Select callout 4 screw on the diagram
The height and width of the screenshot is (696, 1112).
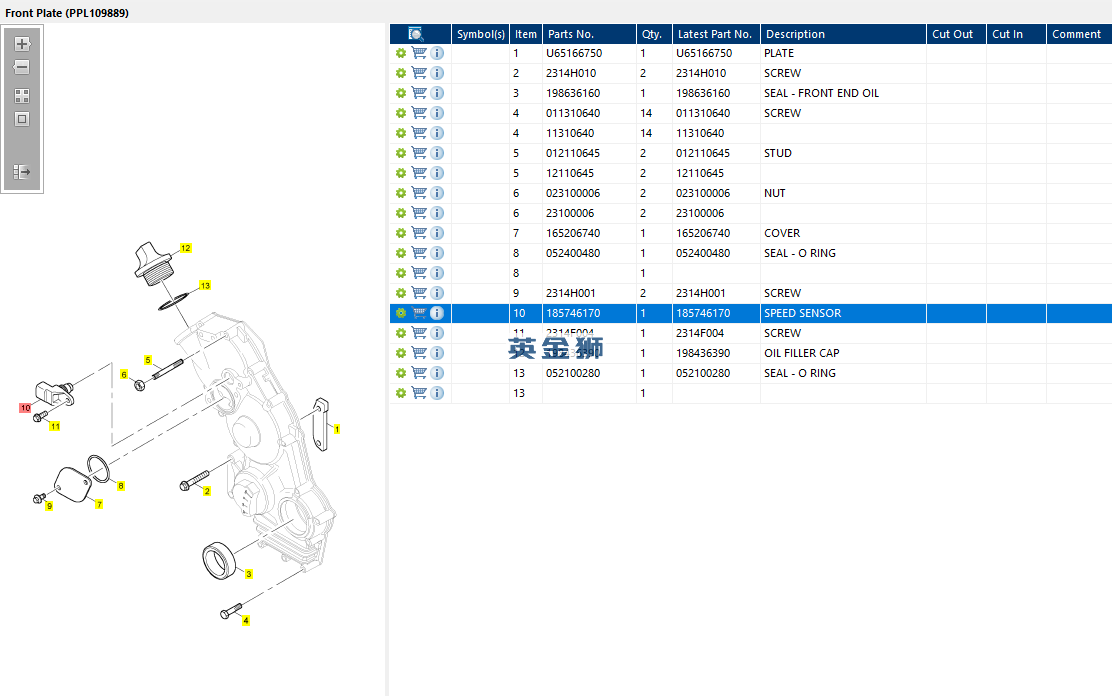246,621
